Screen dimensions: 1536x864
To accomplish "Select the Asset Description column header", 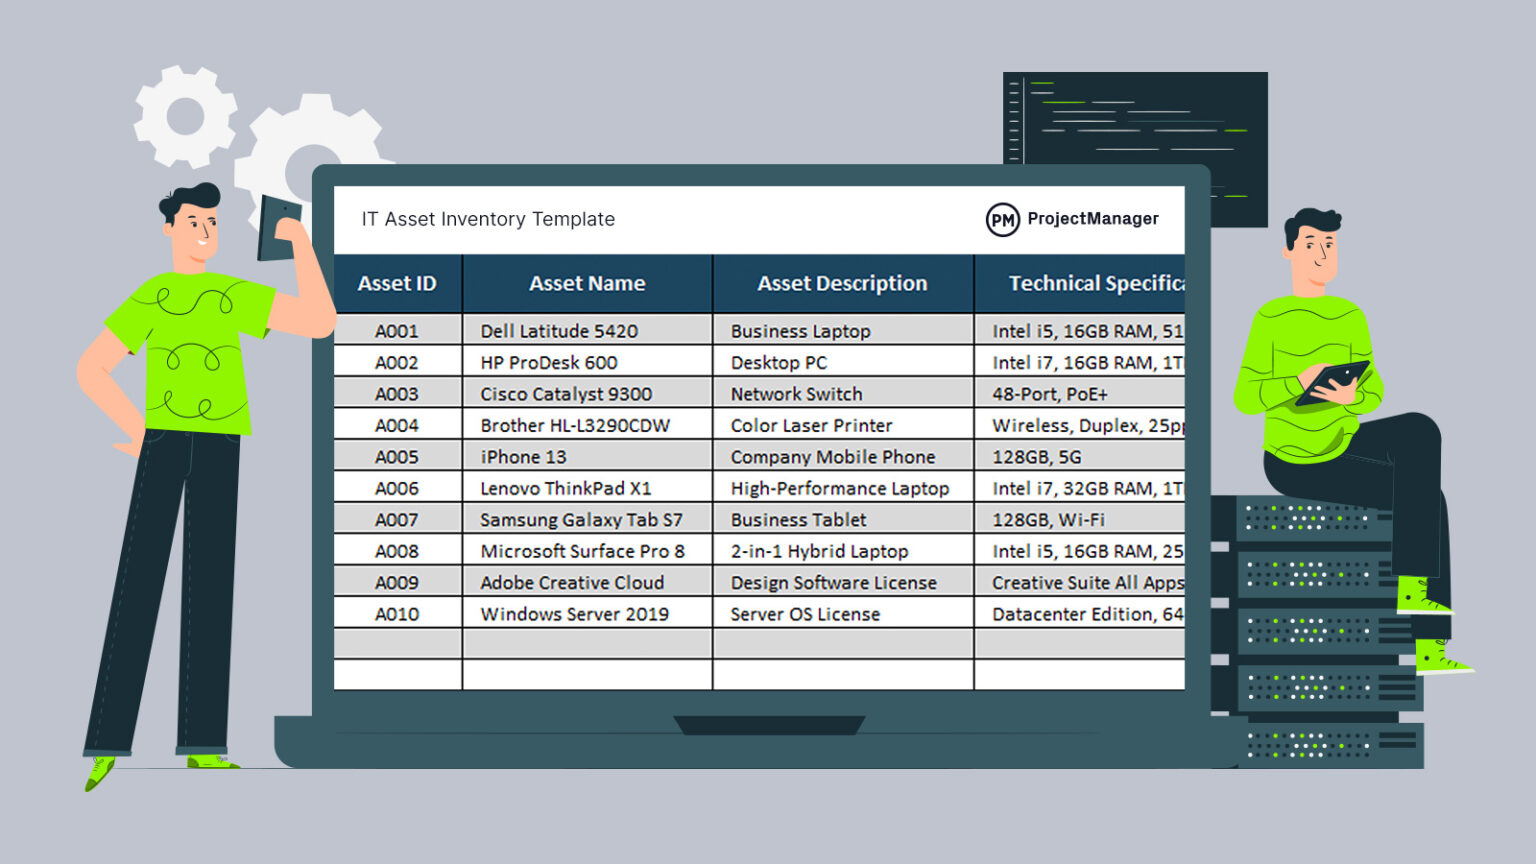I will point(841,283).
